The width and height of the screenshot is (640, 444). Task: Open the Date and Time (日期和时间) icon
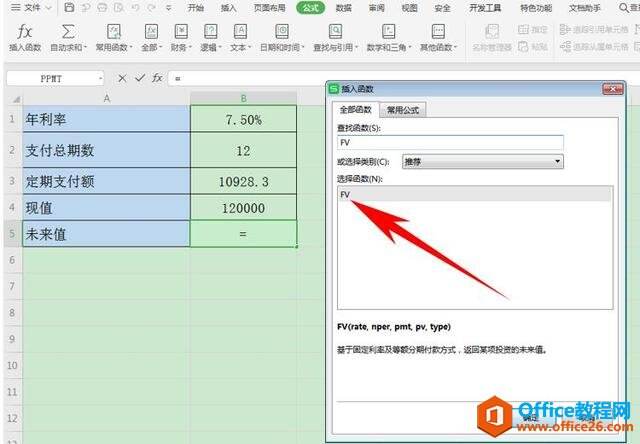[282, 31]
